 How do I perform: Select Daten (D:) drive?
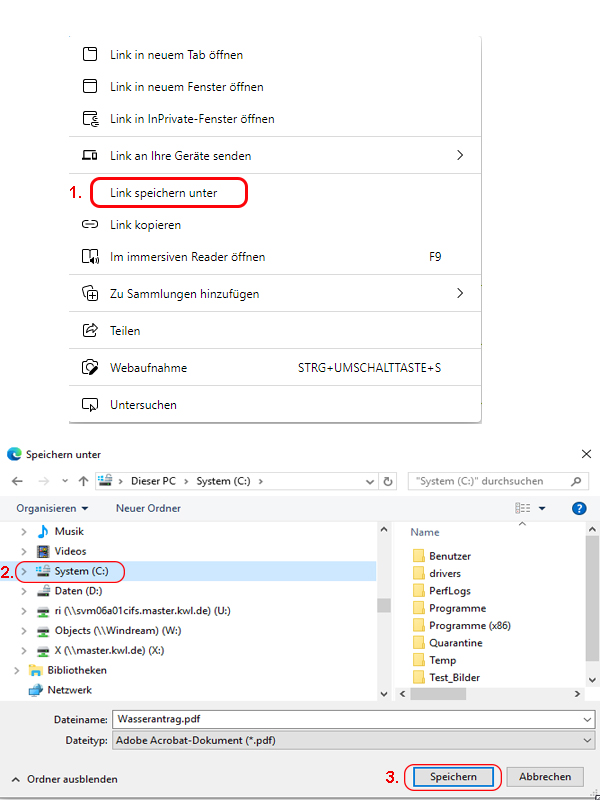coord(78,591)
